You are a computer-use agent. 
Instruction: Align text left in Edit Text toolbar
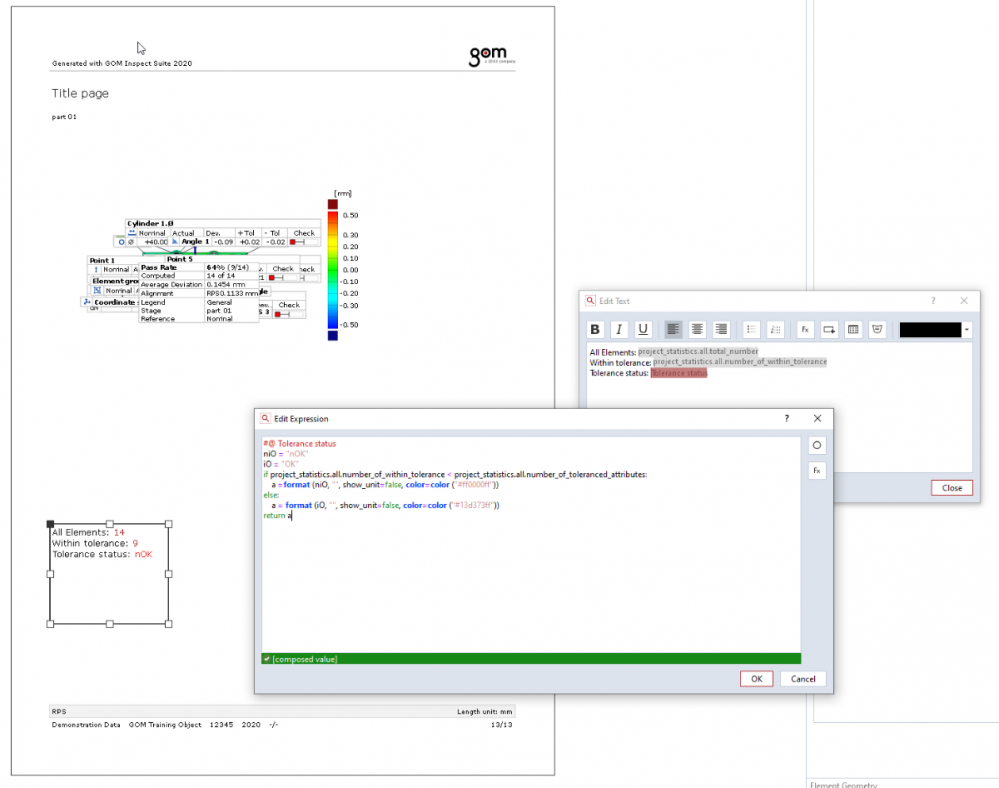pos(674,329)
